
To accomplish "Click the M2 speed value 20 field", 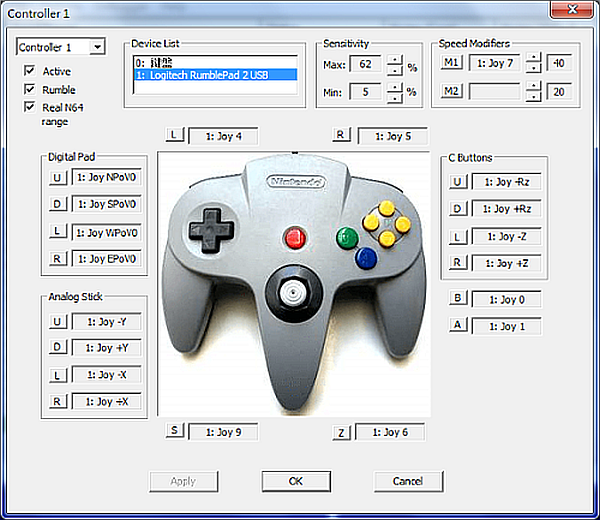I will tap(559, 92).
